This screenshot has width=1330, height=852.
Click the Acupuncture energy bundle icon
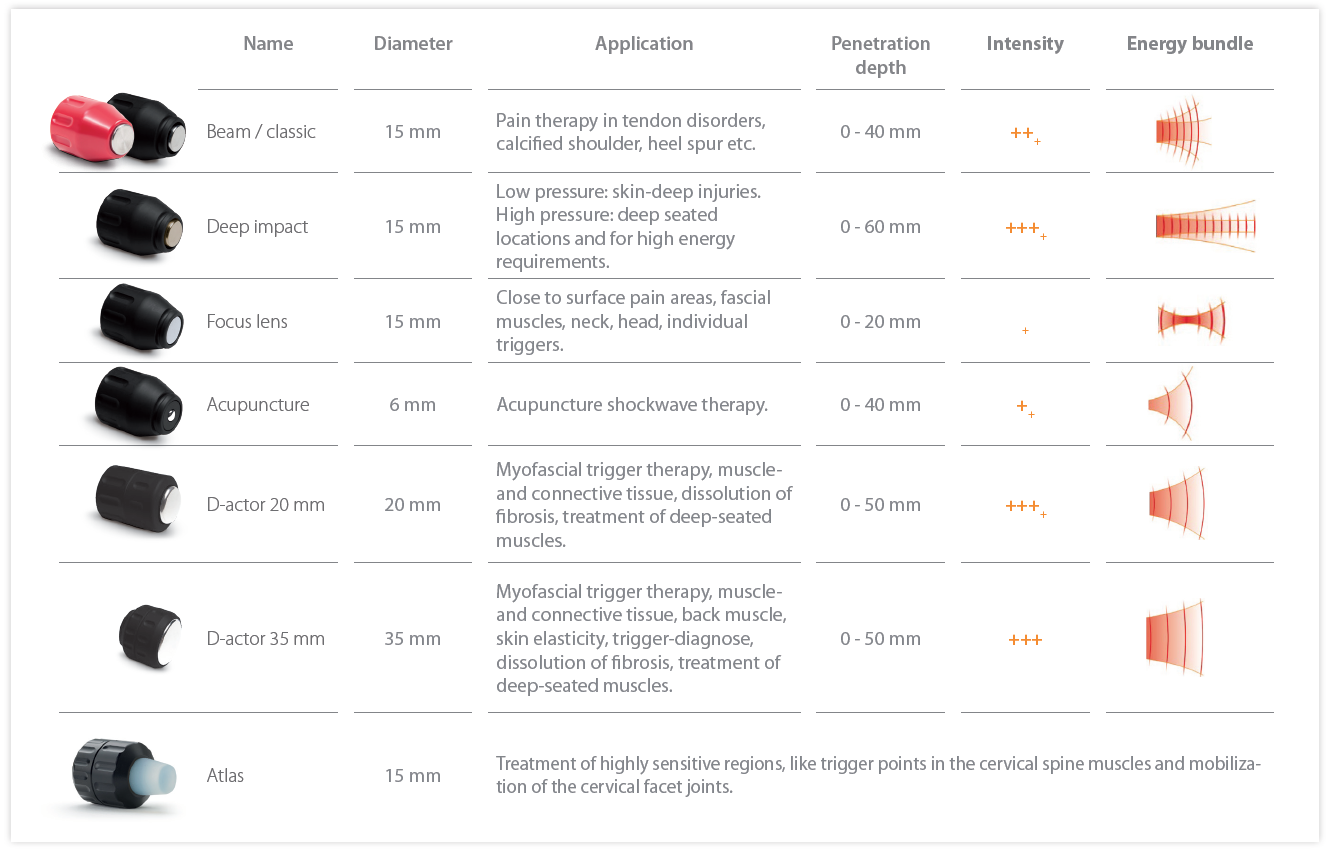pyautogui.click(x=1172, y=404)
